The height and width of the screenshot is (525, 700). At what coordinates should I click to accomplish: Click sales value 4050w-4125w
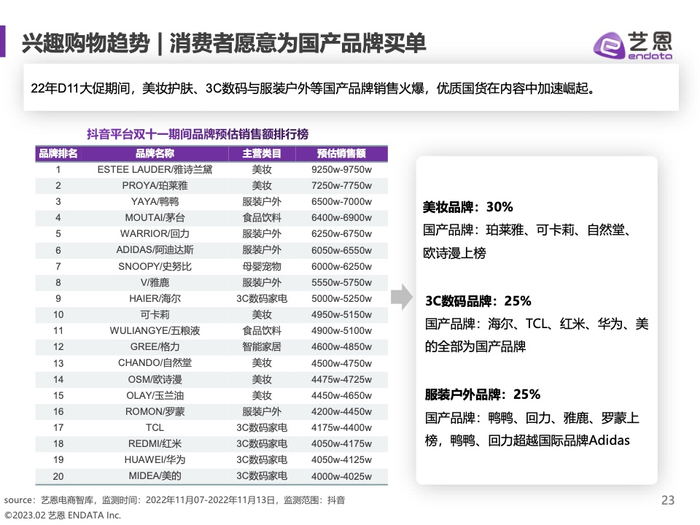[342, 460]
